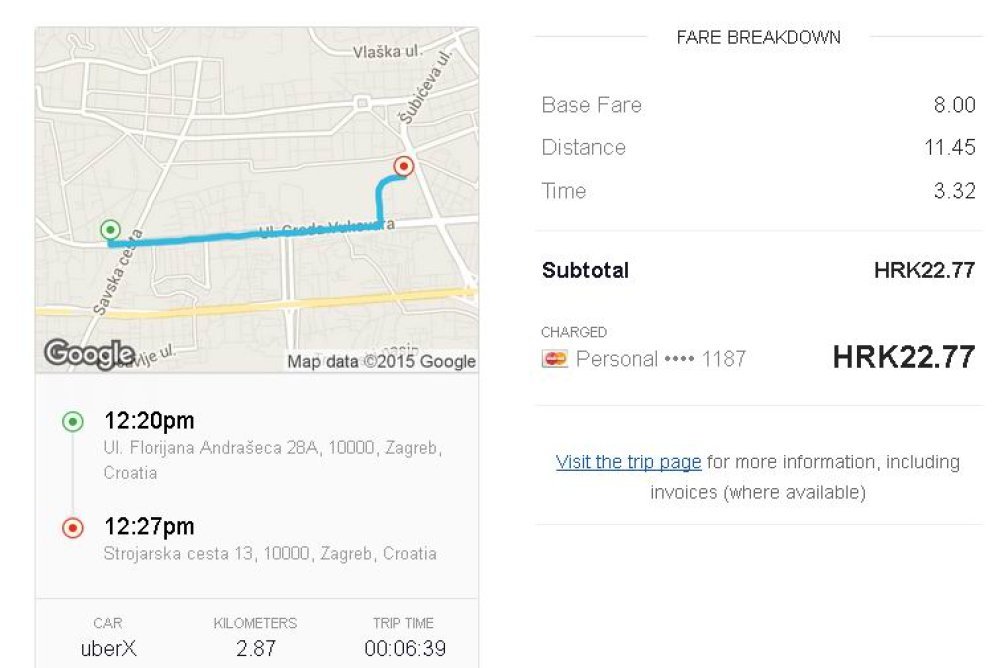1000x668 pixels.
Task: Click the green pickup marker on map
Action: pyautogui.click(x=111, y=230)
